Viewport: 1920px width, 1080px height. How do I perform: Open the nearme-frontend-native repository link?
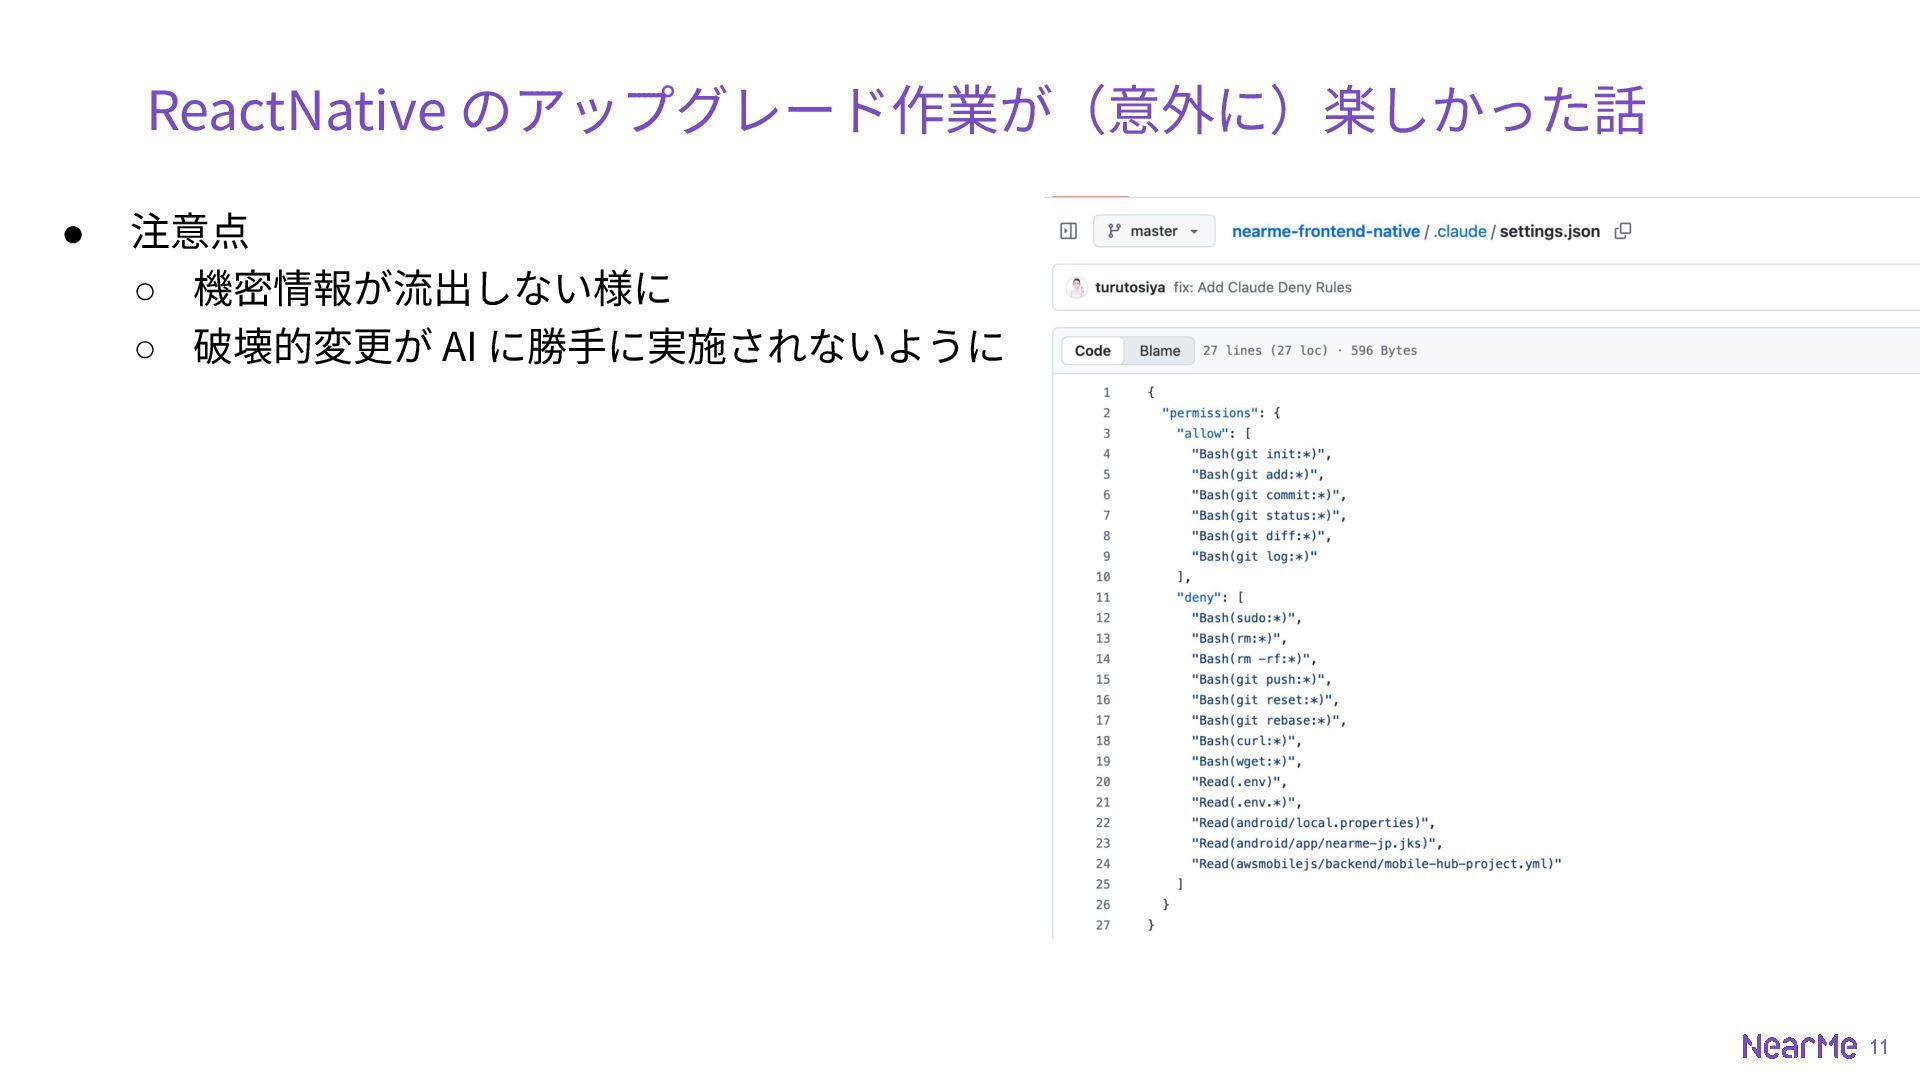(1325, 231)
